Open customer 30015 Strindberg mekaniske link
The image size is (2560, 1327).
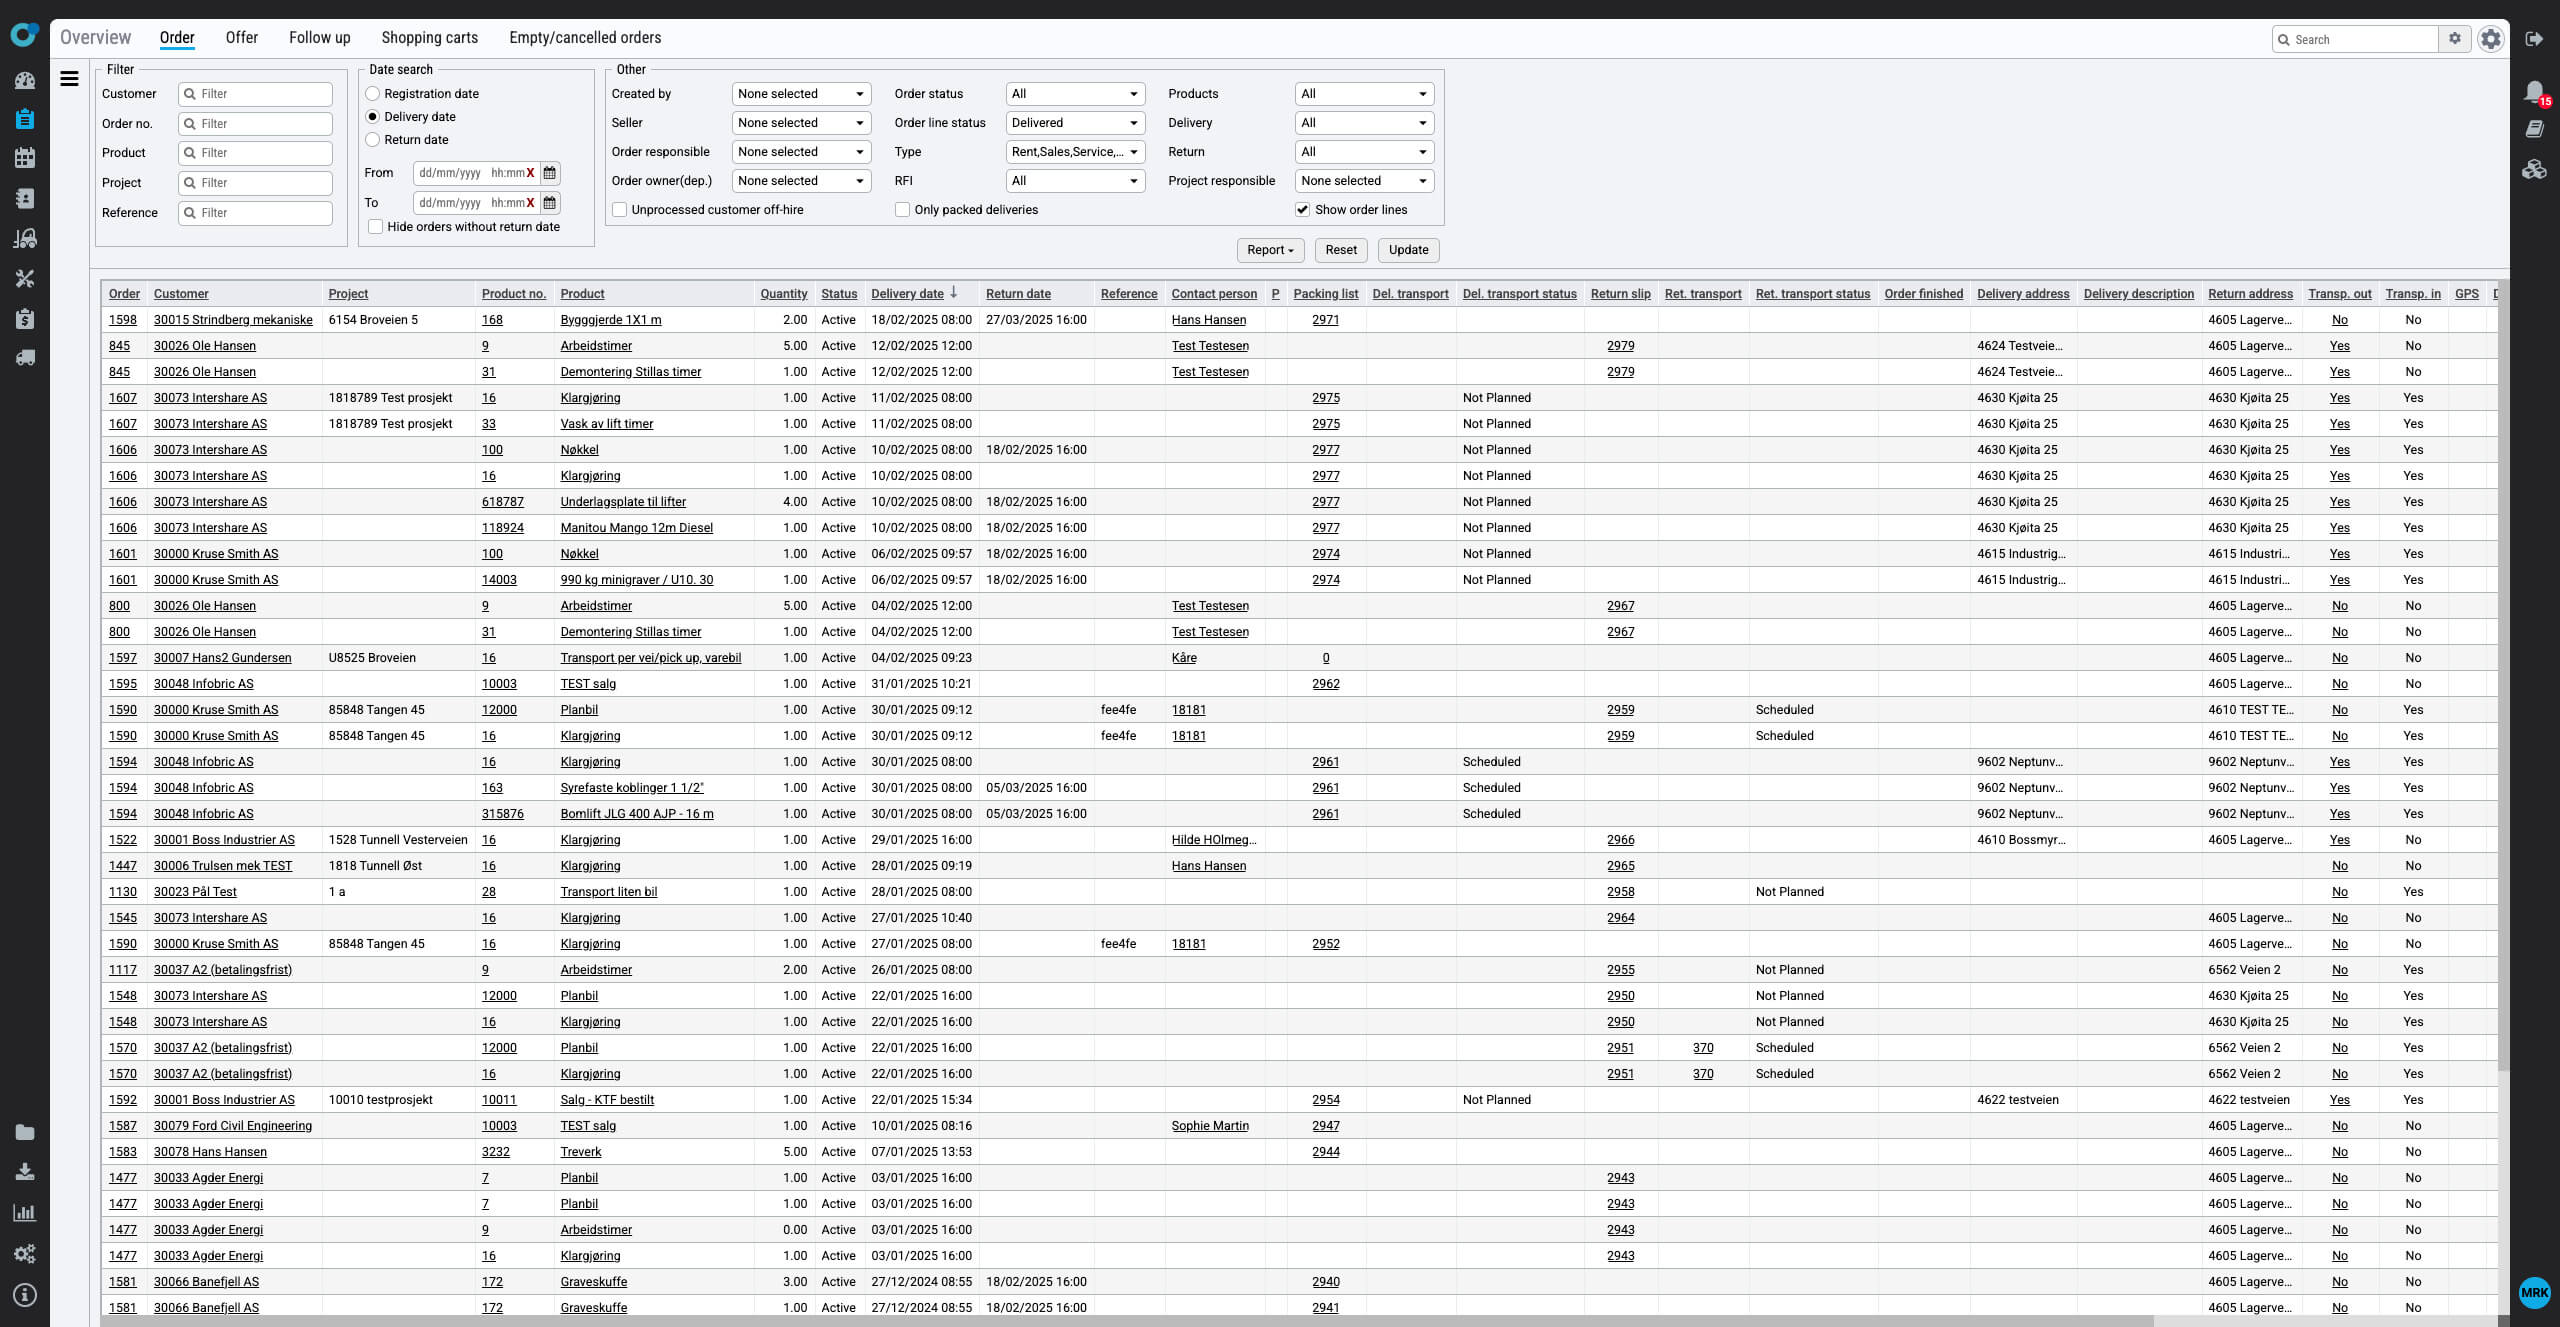coord(233,320)
